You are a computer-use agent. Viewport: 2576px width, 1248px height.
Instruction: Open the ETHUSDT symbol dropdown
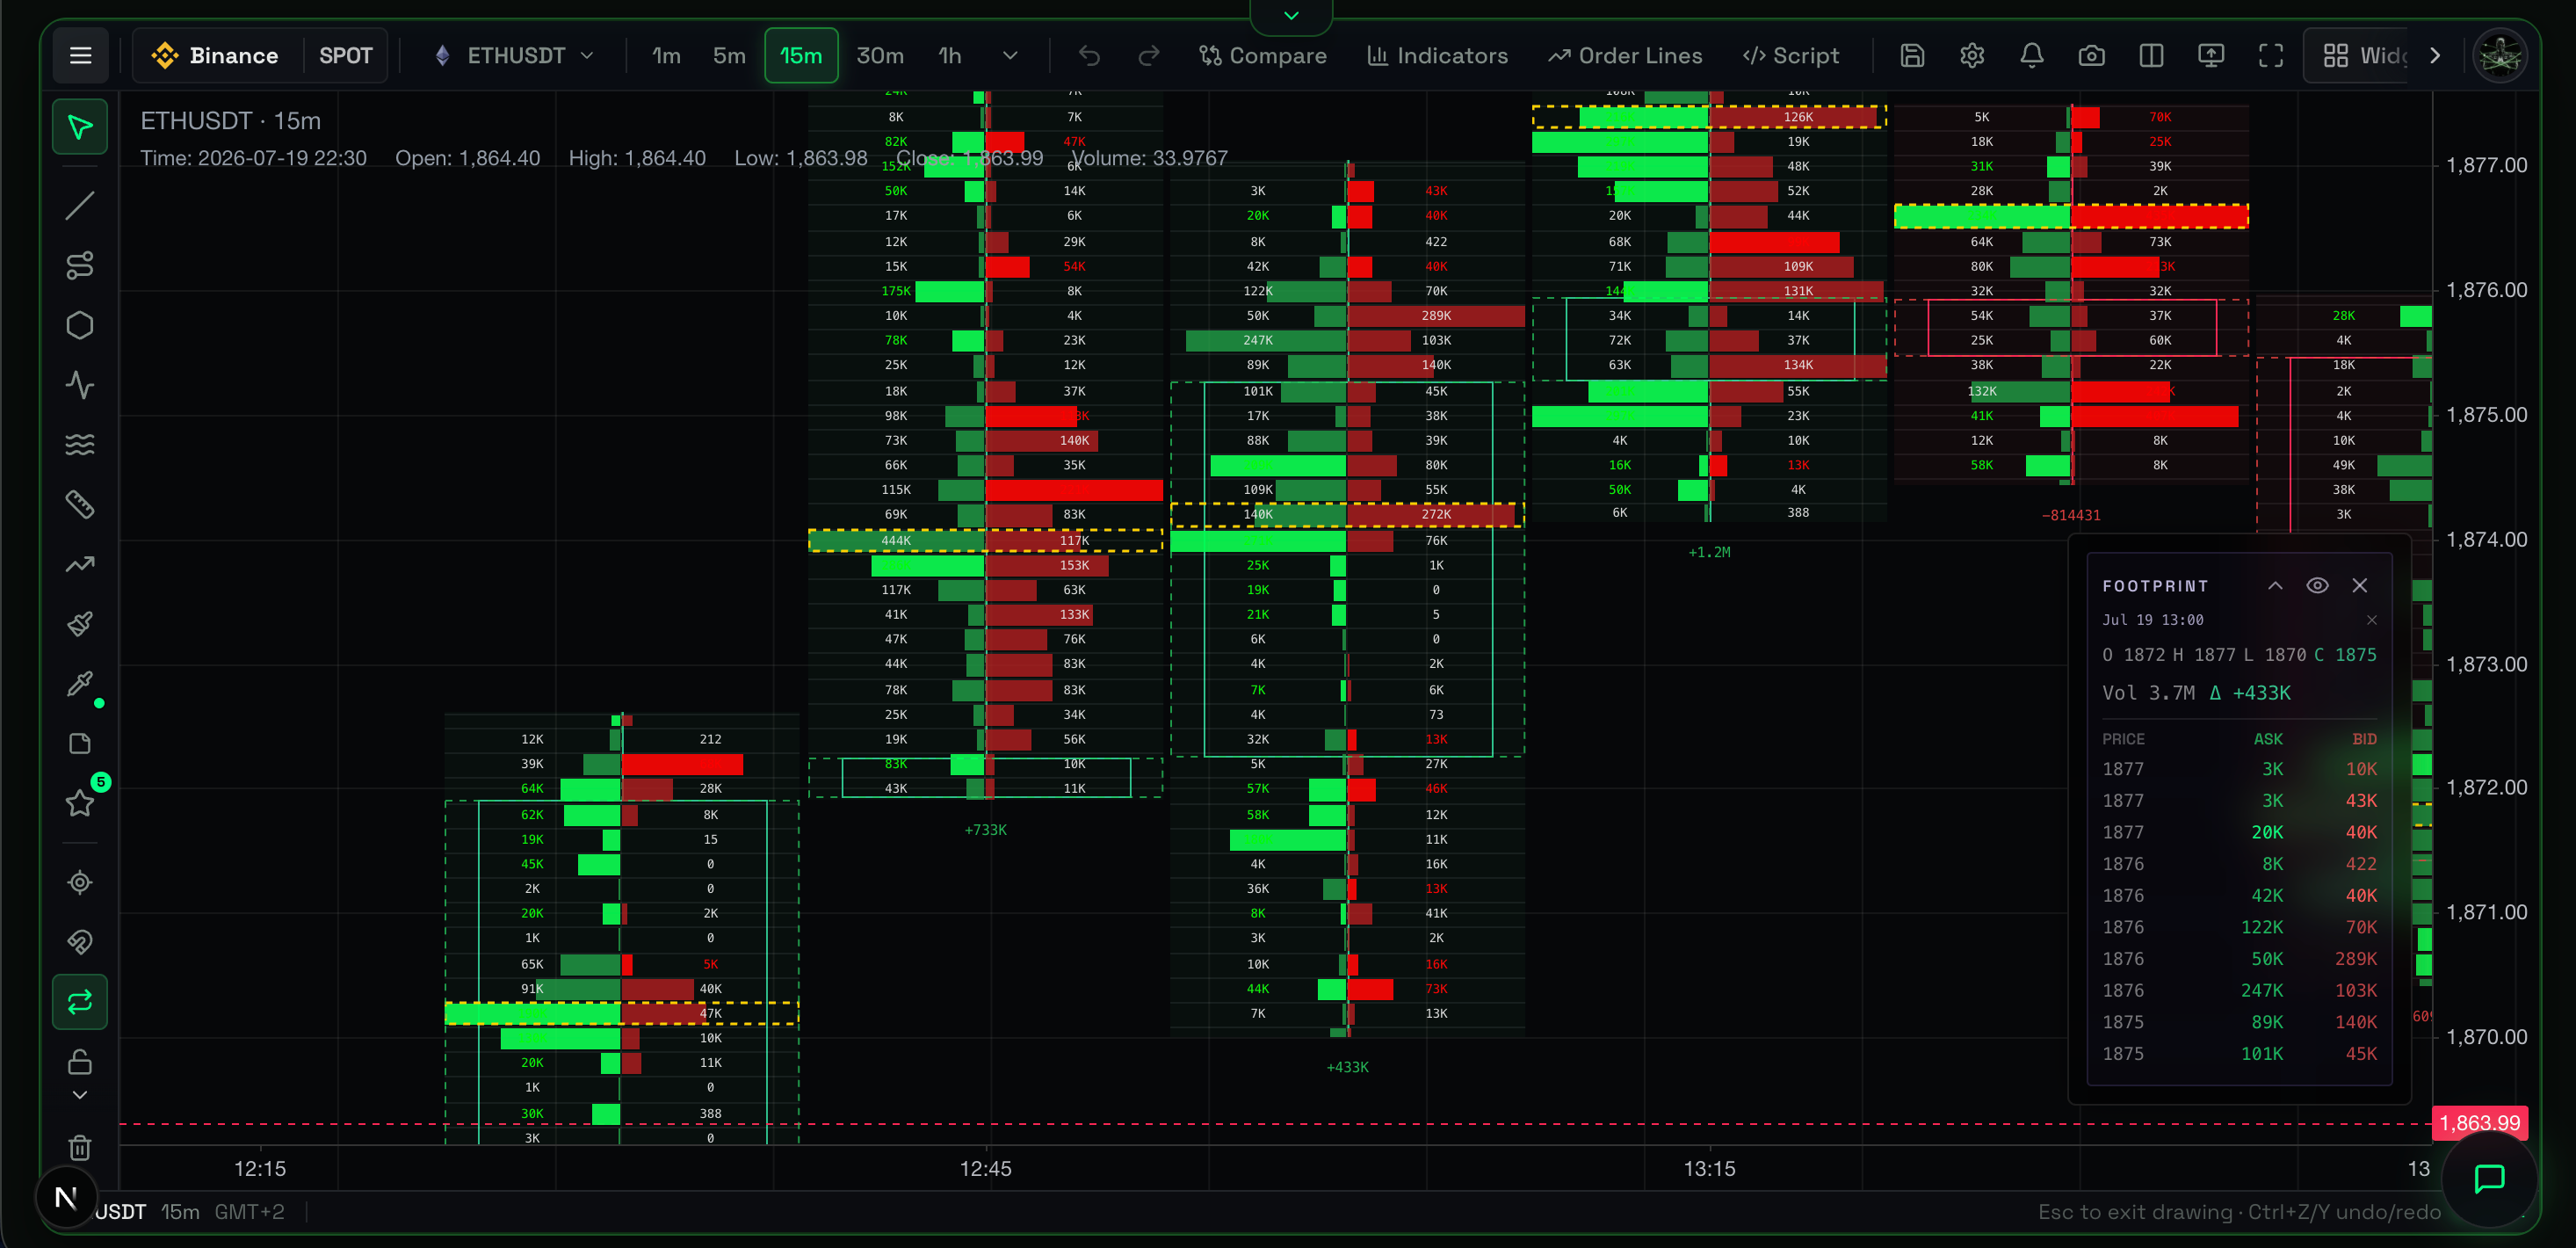point(514,56)
